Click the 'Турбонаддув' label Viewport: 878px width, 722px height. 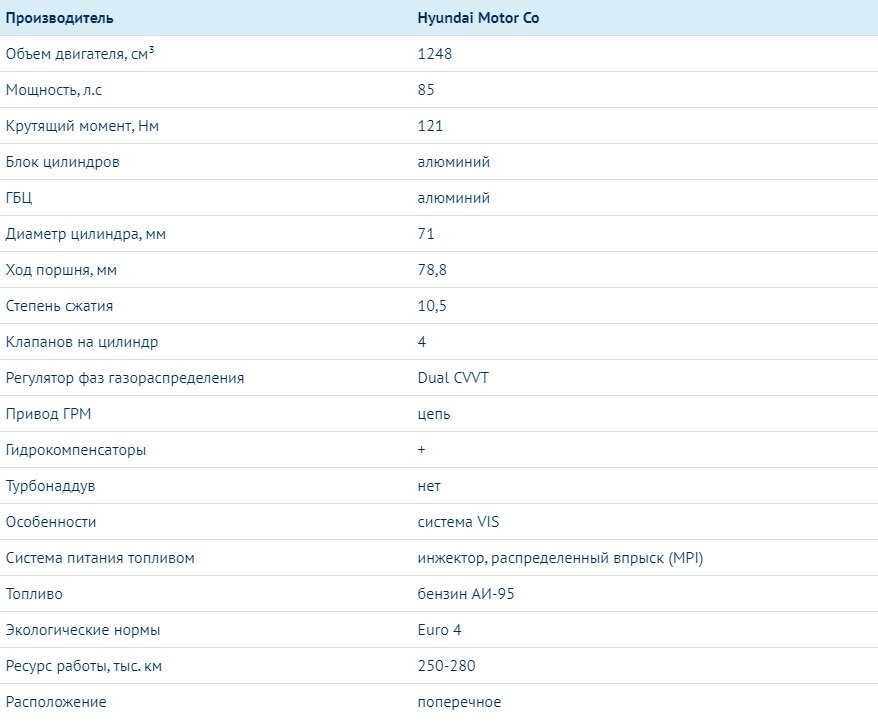50,486
